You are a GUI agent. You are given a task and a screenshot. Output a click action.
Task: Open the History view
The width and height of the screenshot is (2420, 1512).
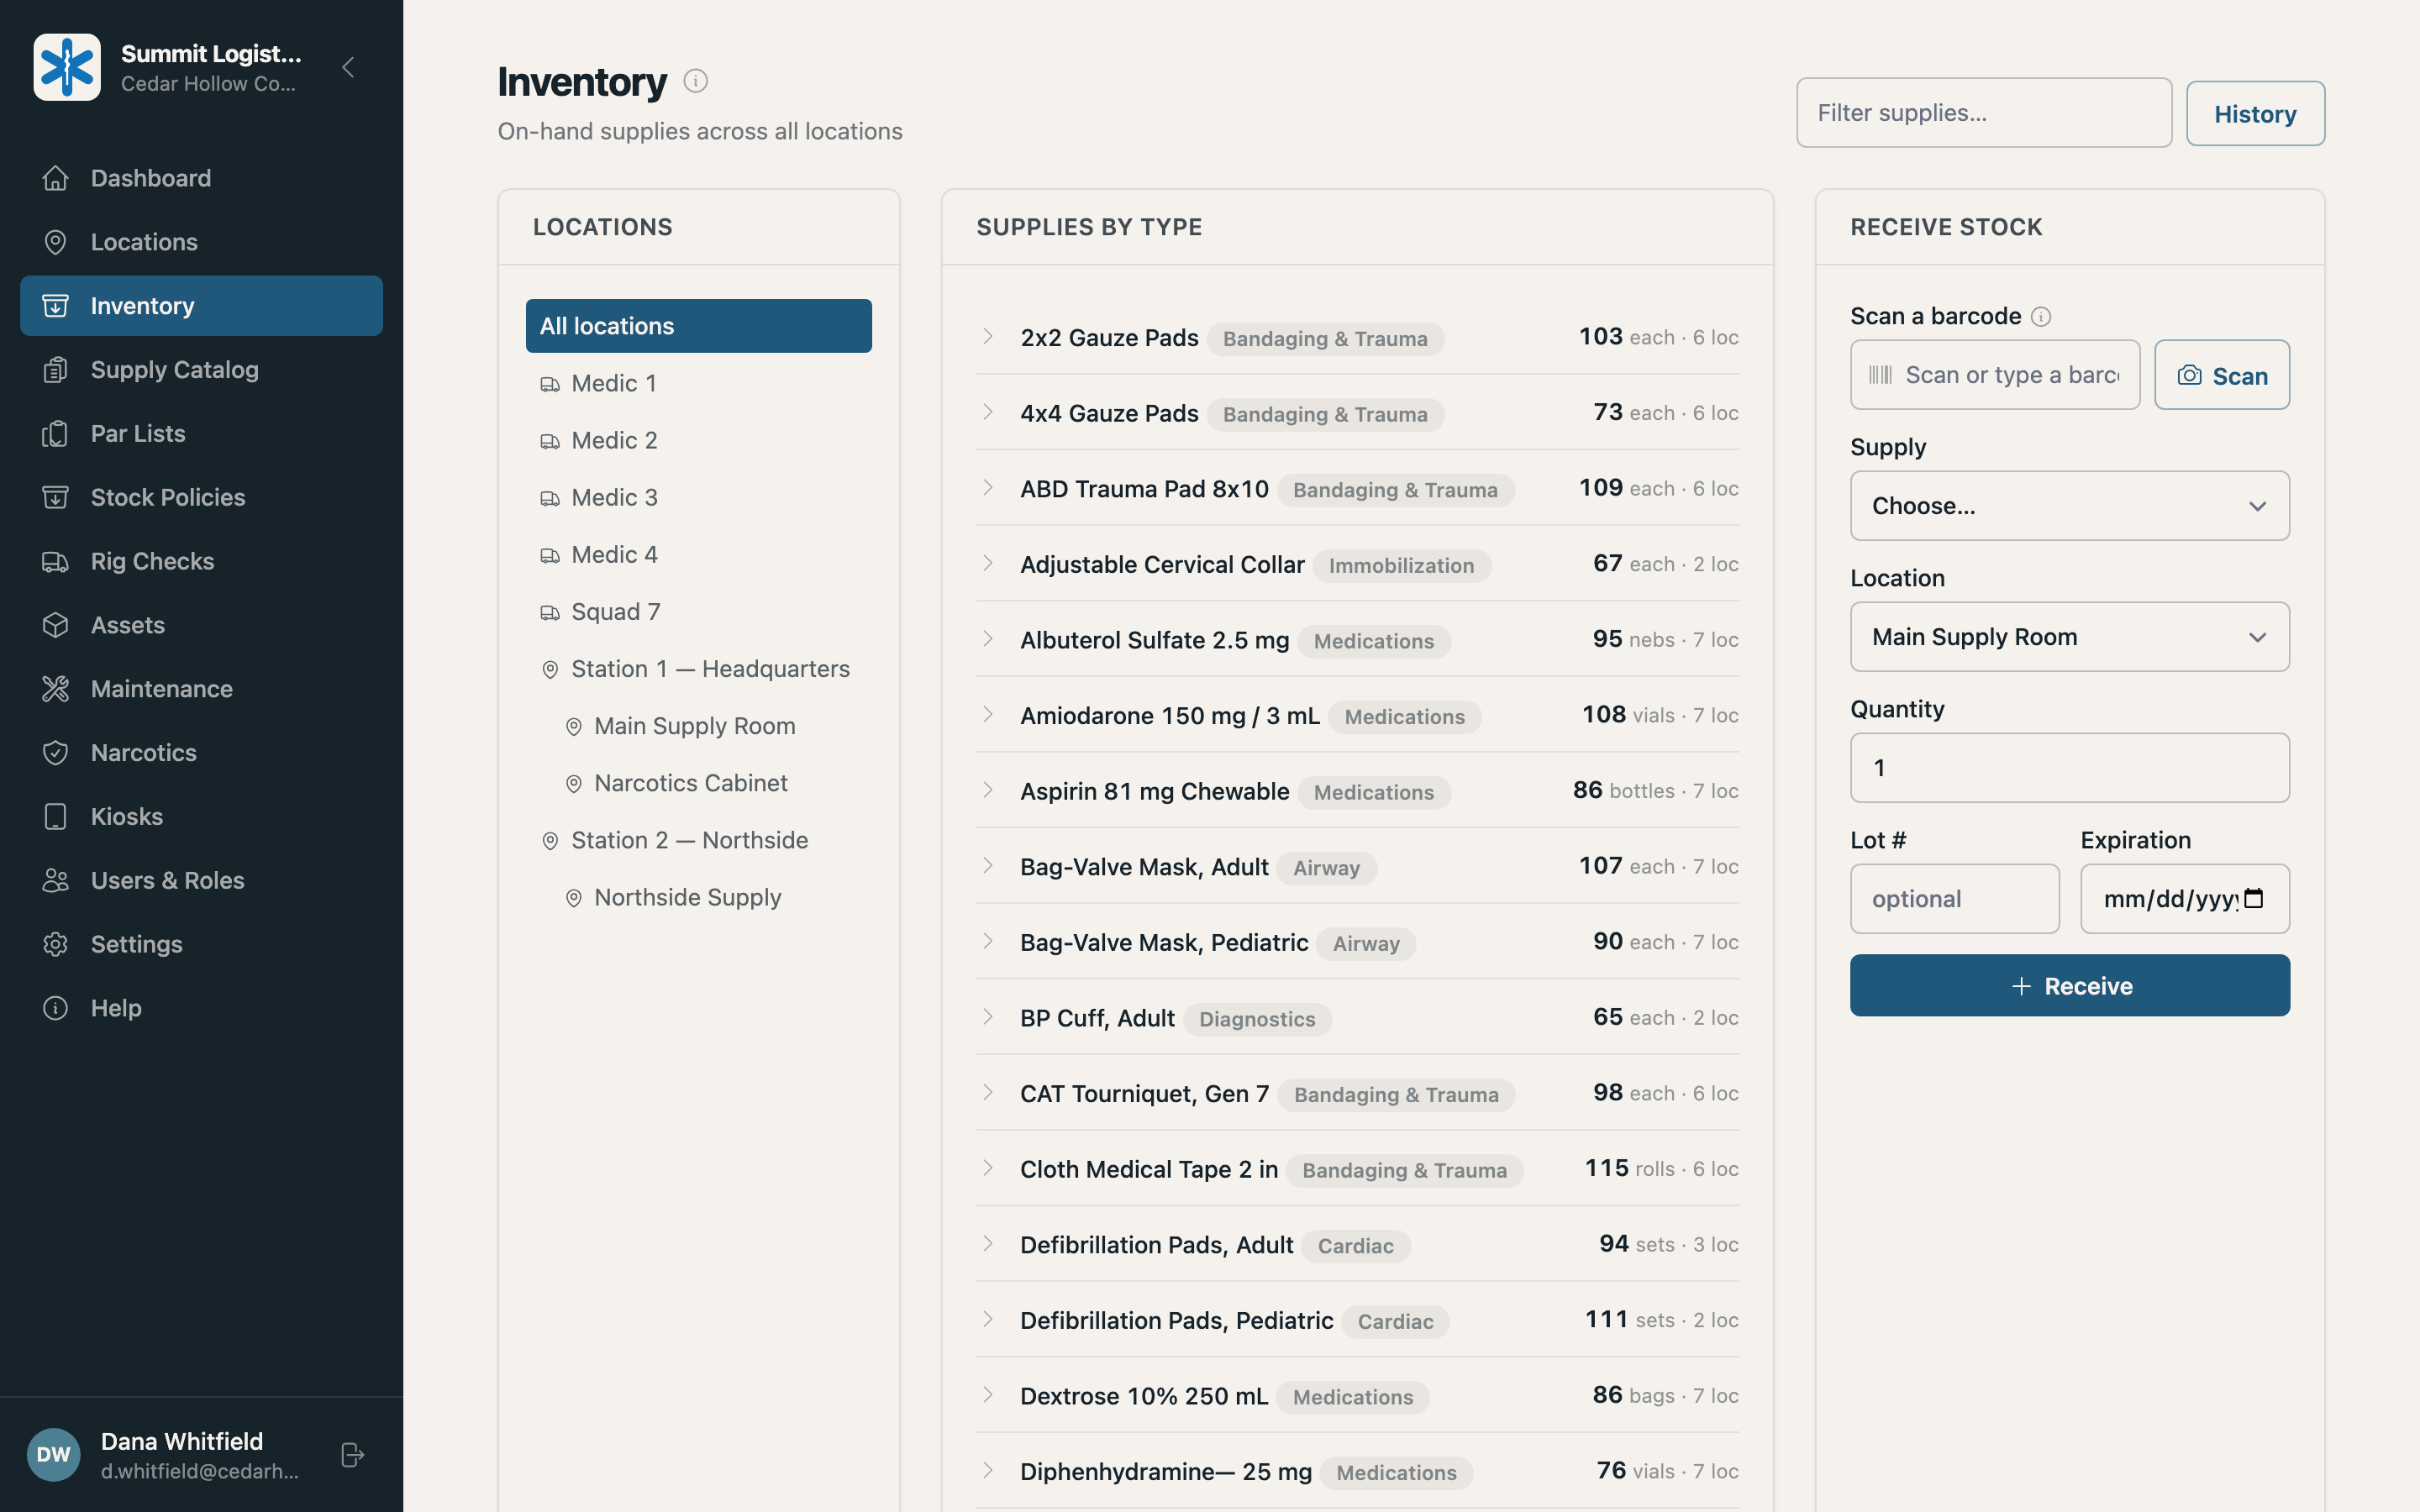[2255, 113]
